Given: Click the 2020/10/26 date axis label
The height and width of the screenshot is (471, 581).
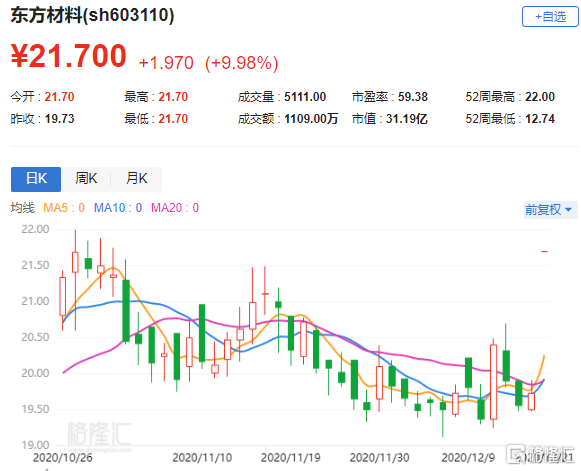Looking at the screenshot, I should (63, 458).
